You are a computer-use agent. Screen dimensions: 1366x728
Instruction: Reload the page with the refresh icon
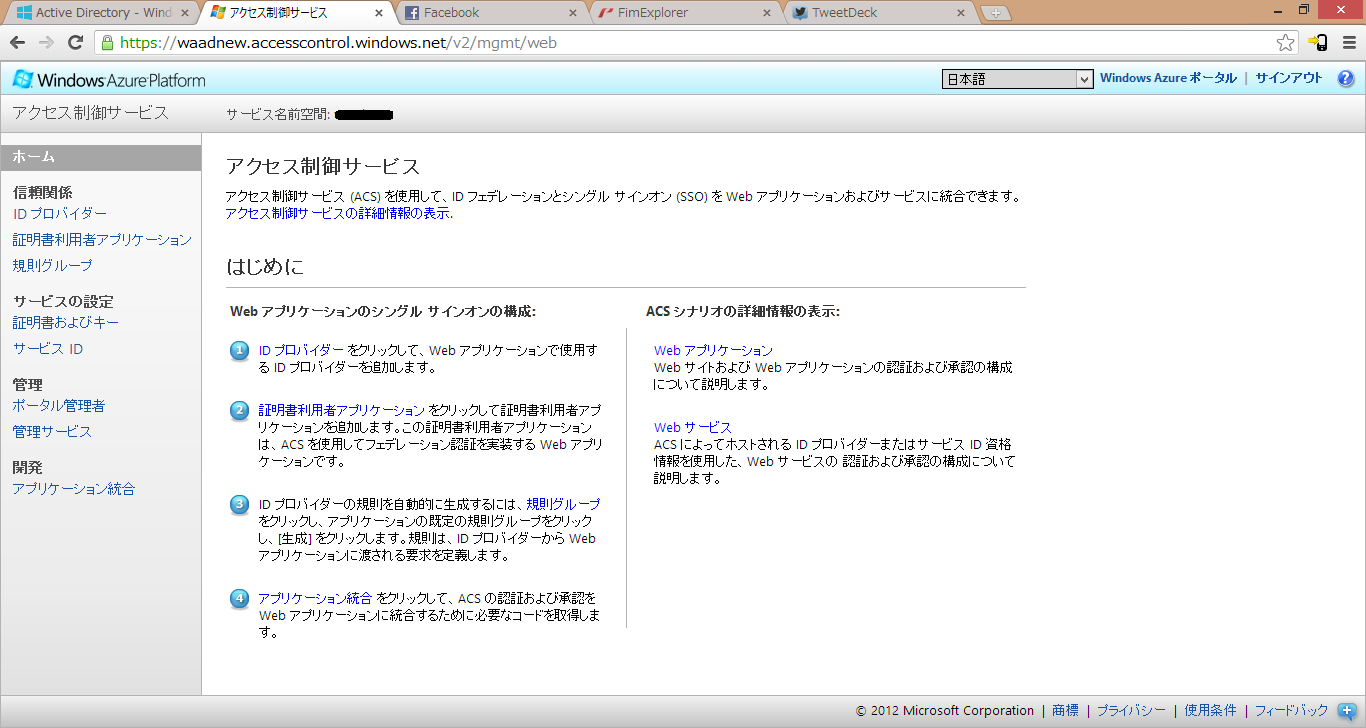(x=75, y=43)
